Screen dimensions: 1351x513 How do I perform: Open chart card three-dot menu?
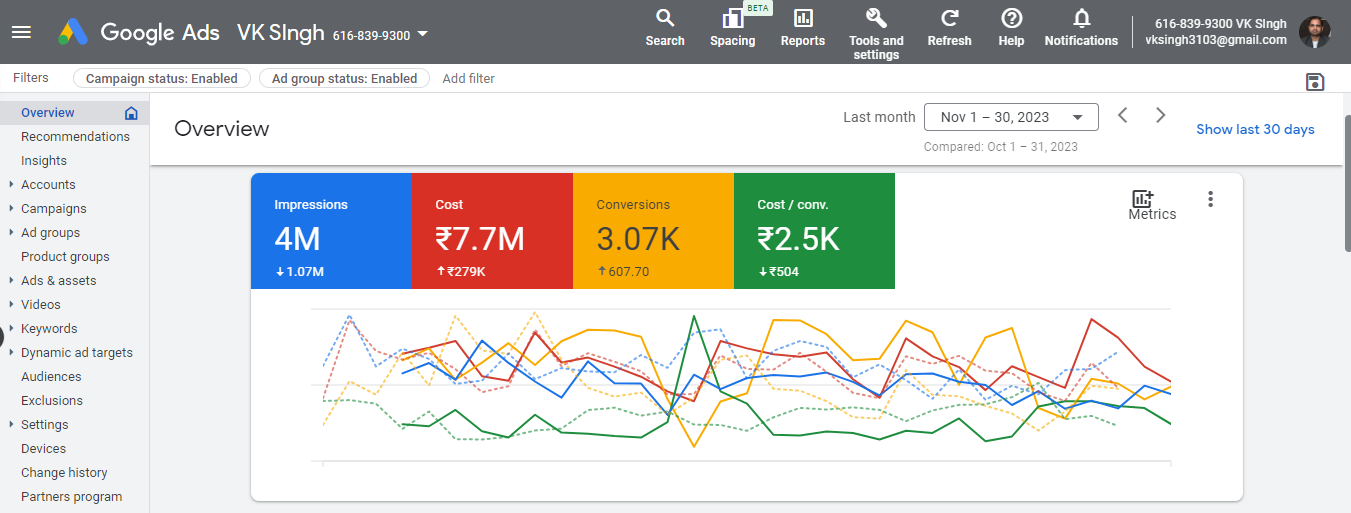[1210, 199]
